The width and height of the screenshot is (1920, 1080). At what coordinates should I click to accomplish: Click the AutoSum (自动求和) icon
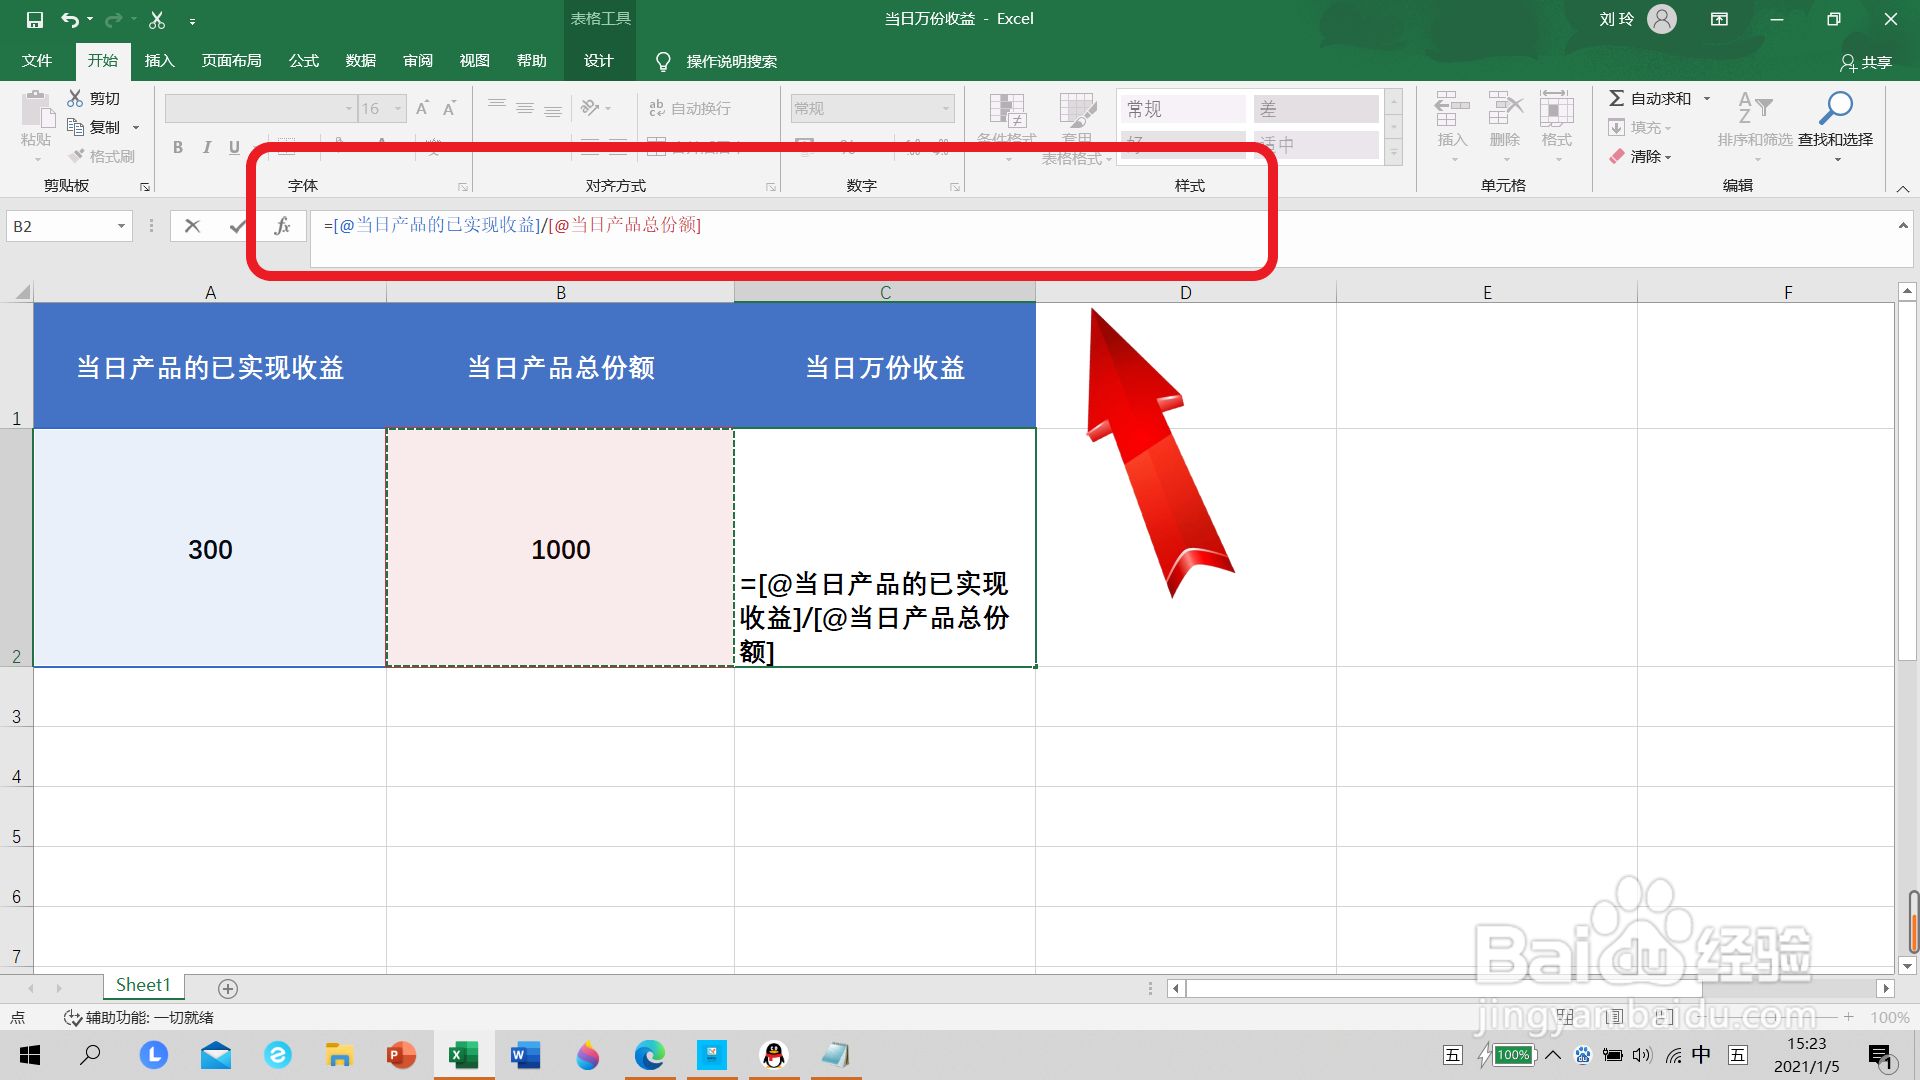pyautogui.click(x=1616, y=98)
